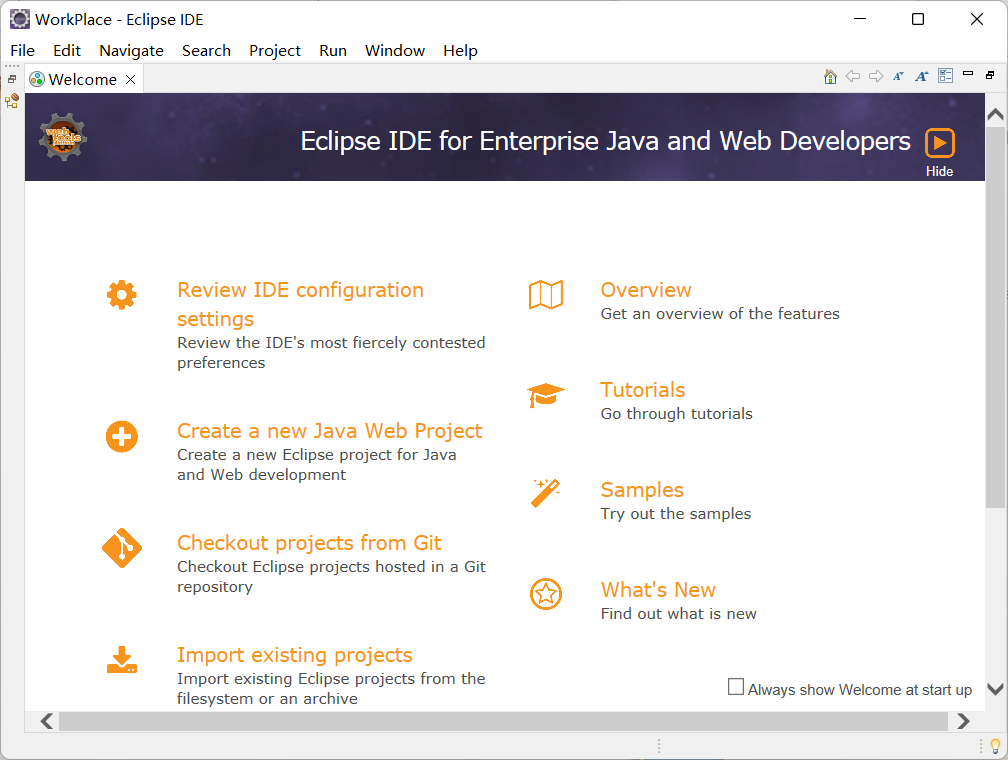Click the Home icon in Welcome toolbar
The width and height of the screenshot is (1008, 760).
click(x=830, y=77)
